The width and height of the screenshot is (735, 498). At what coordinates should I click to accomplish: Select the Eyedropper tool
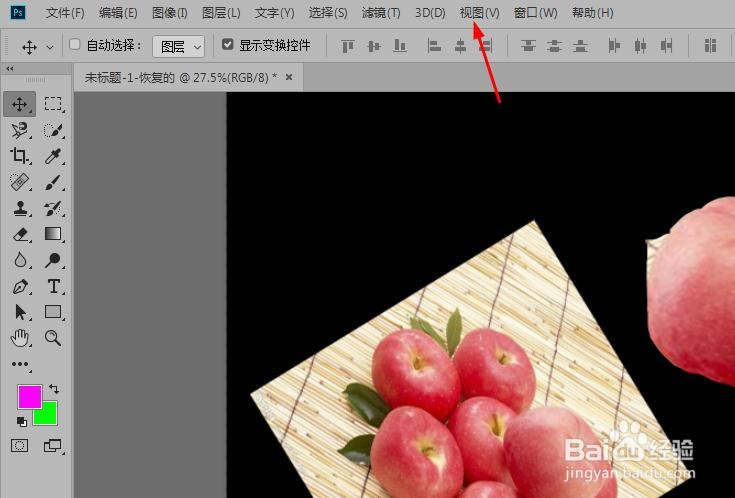pyautogui.click(x=53, y=156)
